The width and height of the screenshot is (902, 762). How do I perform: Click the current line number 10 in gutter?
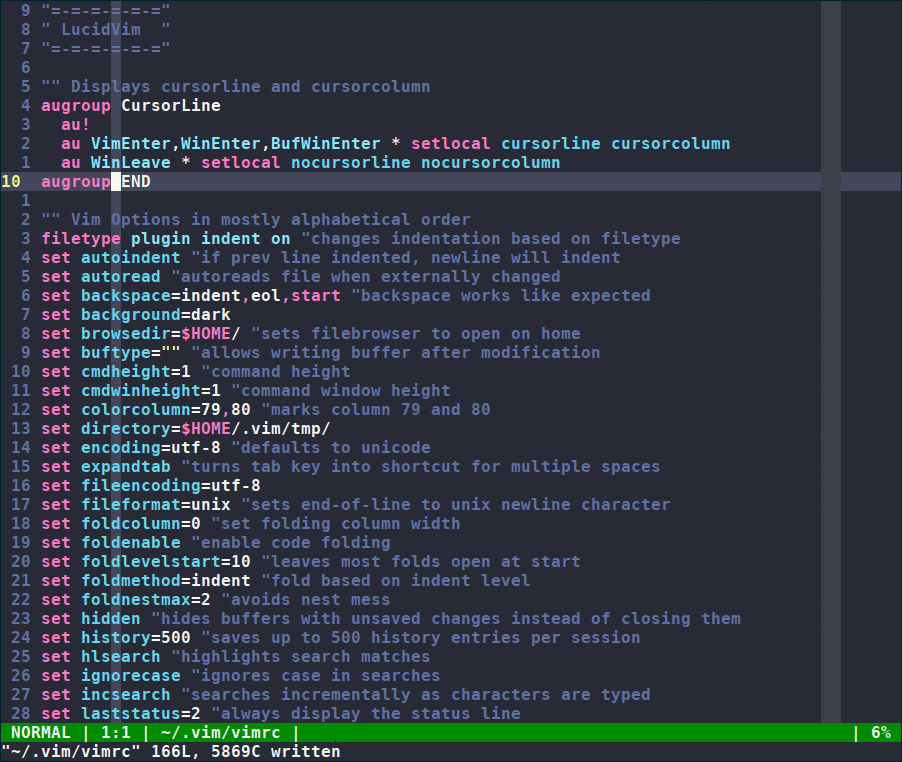coord(11,181)
